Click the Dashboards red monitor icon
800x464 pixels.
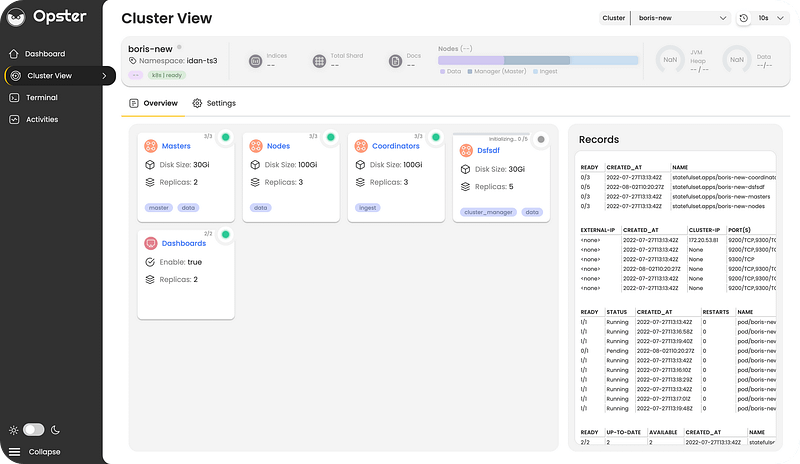[151, 243]
